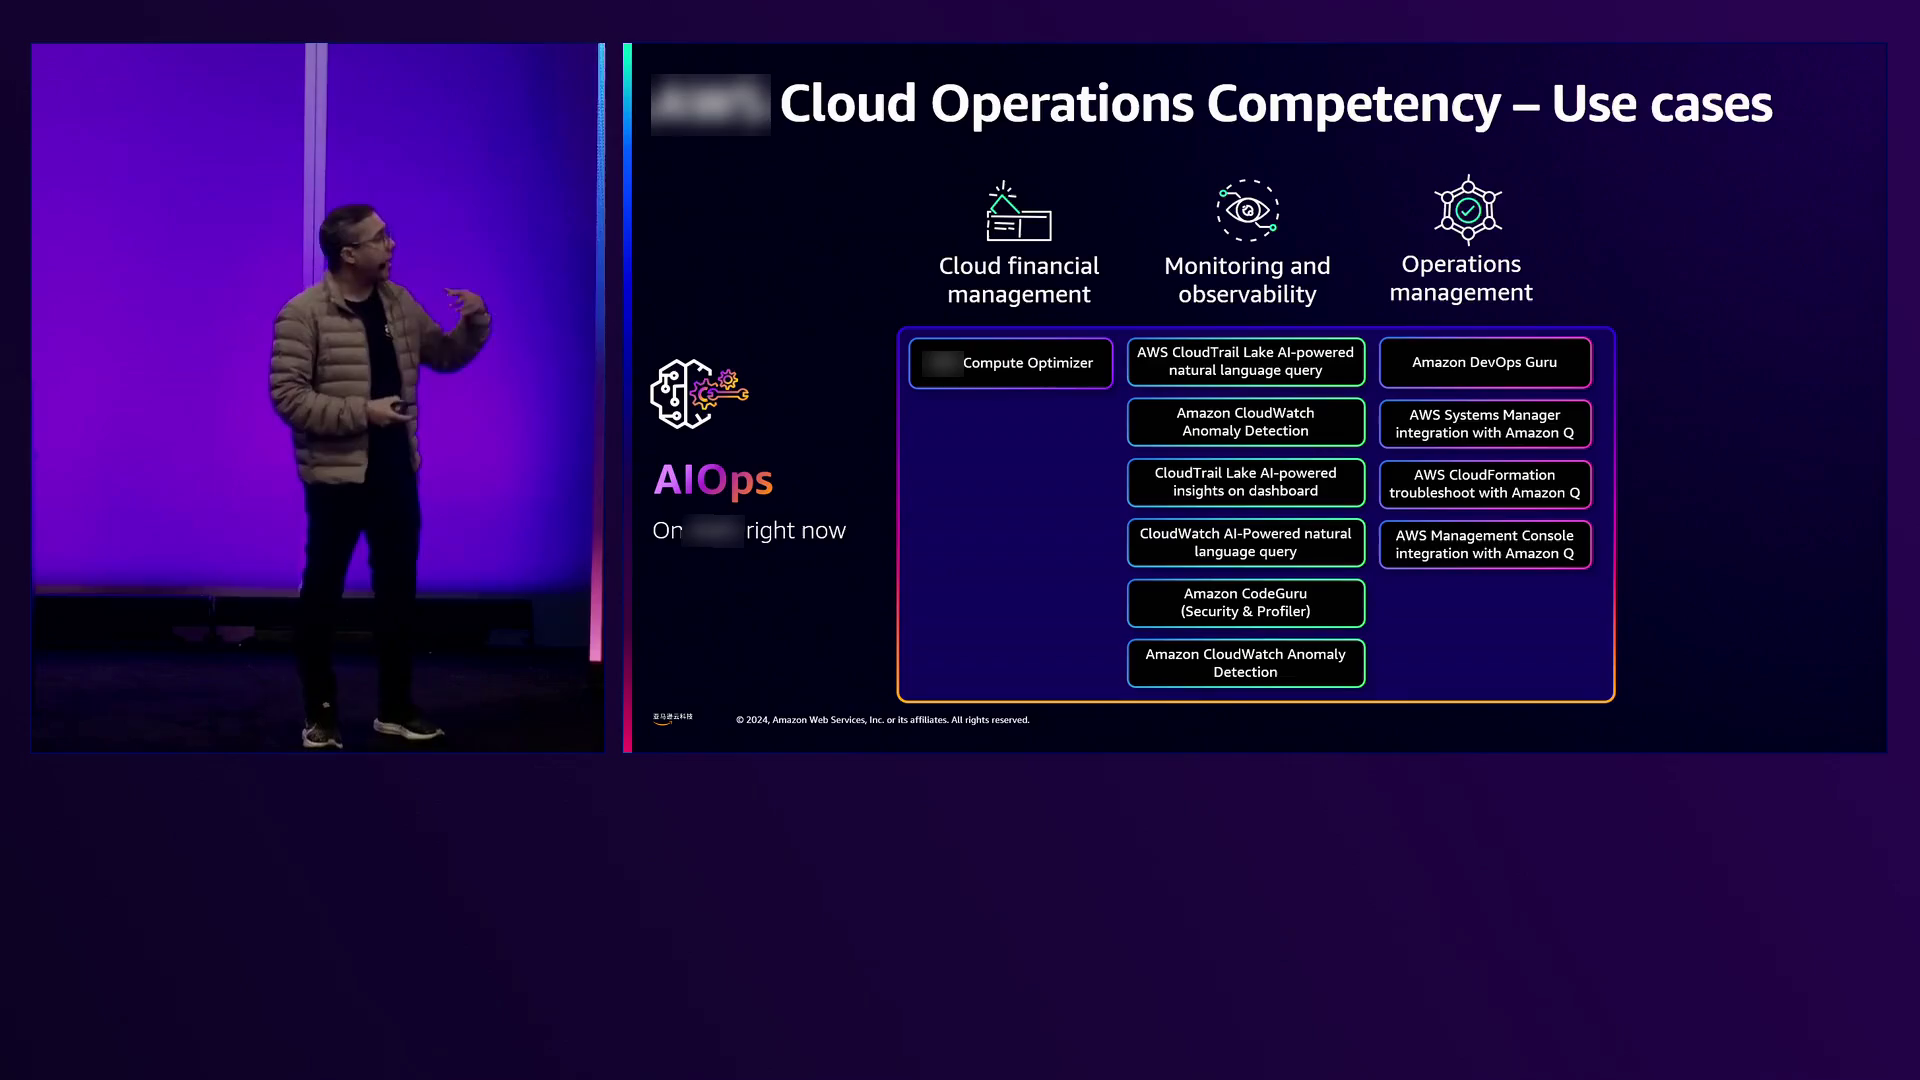Select AWS Systems Manager integration with Amazon Q
Screen dimensions: 1920x1080
click(1484, 424)
